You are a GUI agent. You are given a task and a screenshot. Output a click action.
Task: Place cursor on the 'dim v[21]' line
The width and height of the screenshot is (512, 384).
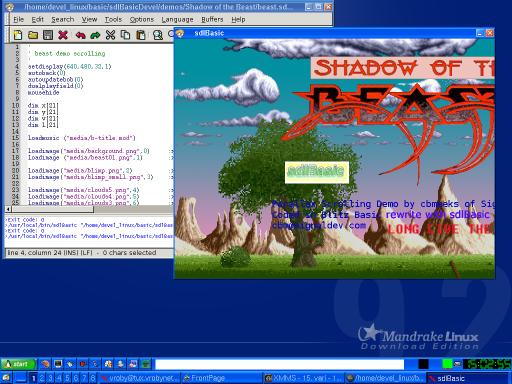(43, 118)
